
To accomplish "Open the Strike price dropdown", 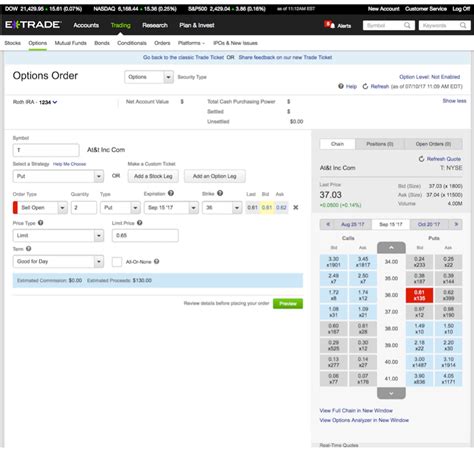I will point(222,207).
